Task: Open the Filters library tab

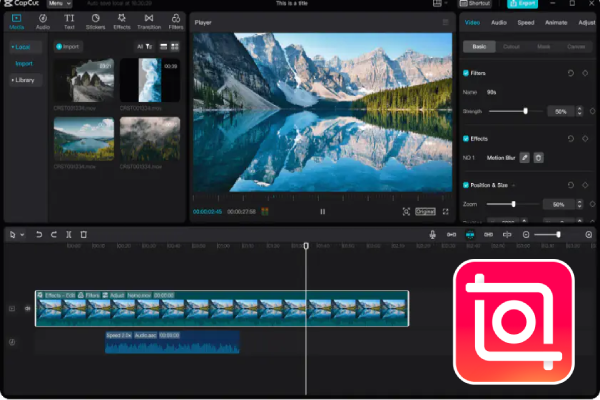Action: coord(176,22)
